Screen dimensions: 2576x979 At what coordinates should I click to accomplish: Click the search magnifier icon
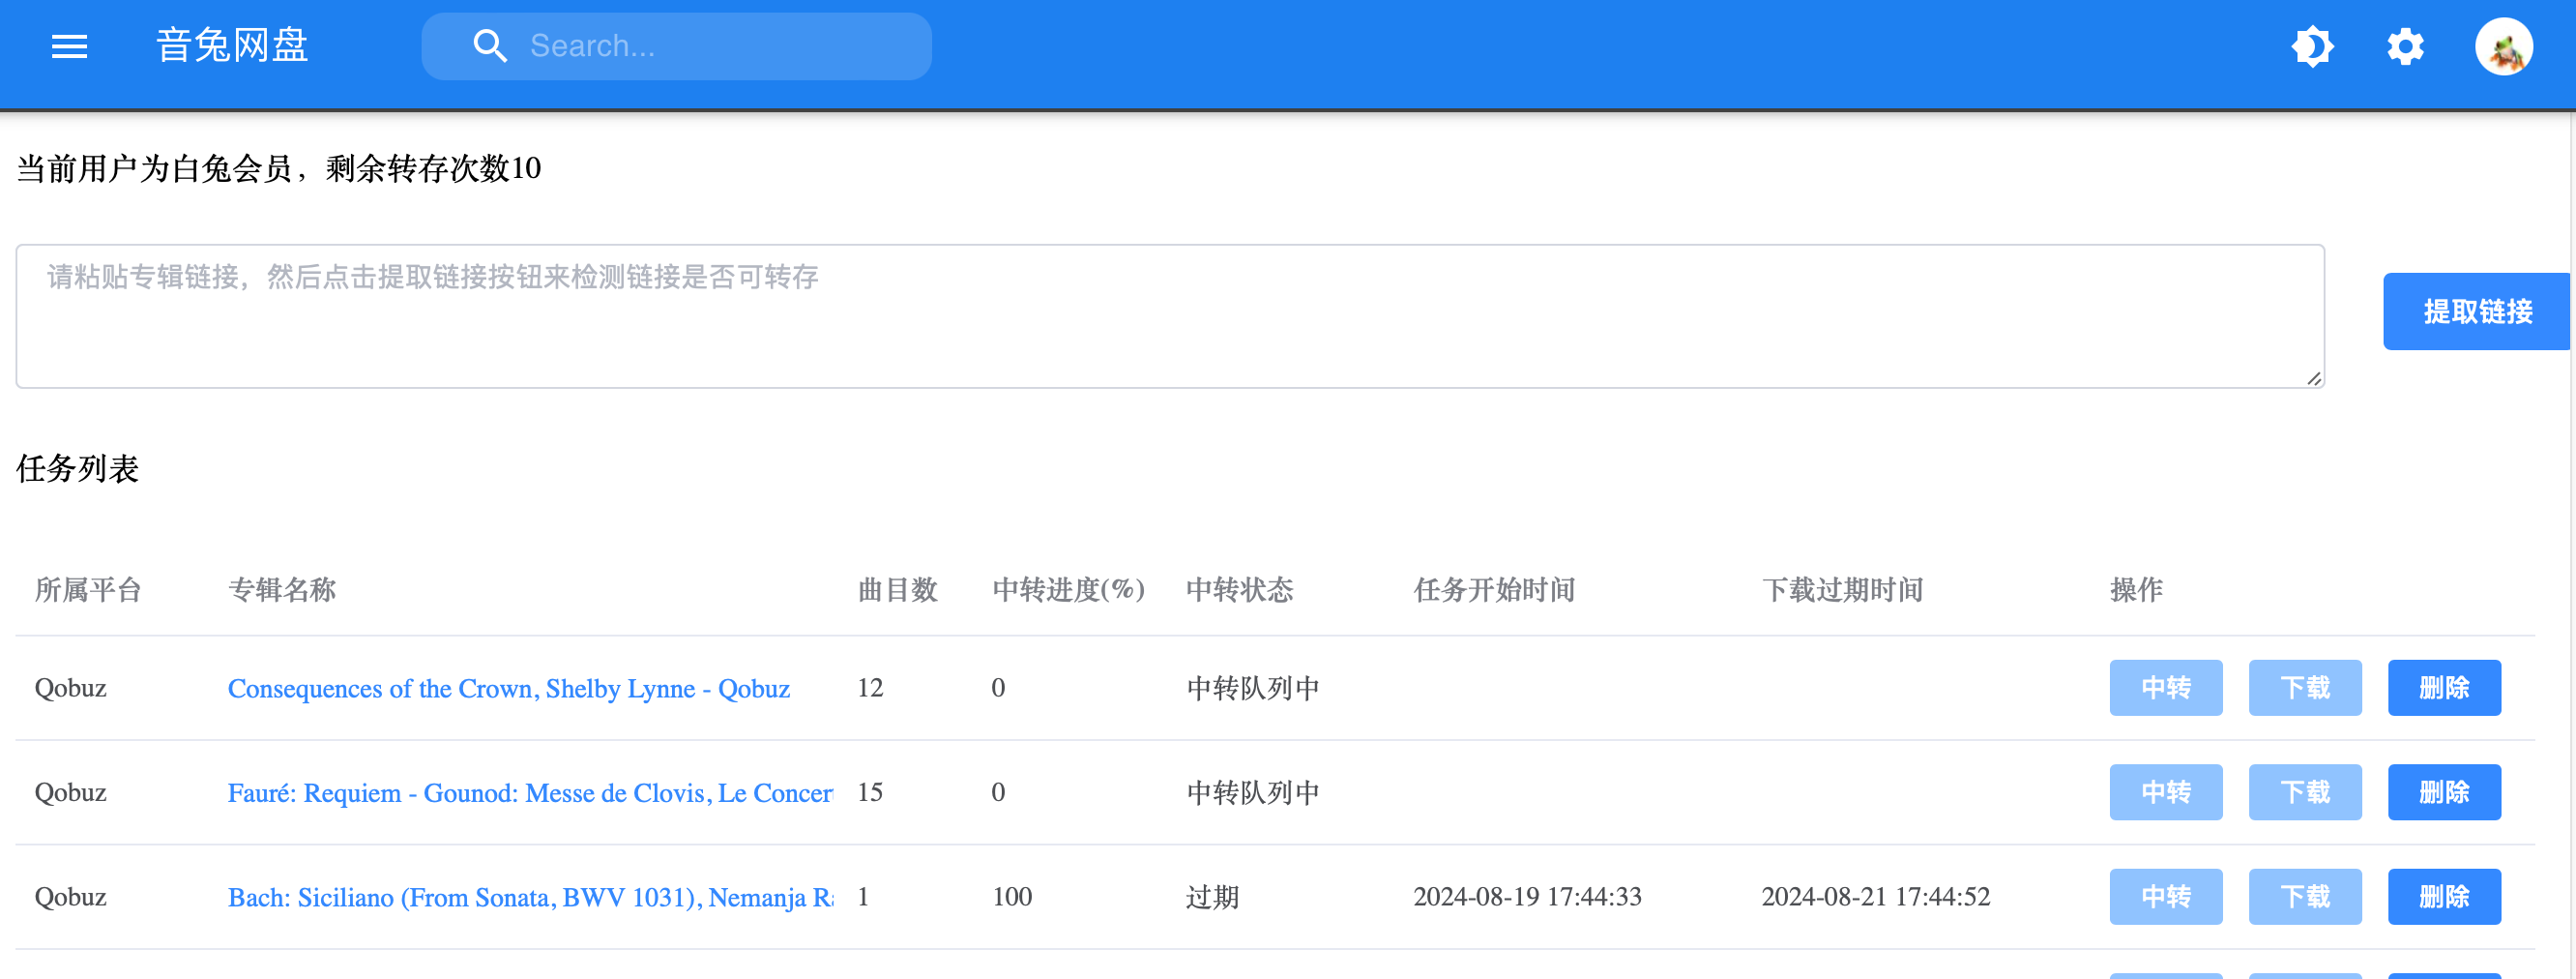[489, 46]
